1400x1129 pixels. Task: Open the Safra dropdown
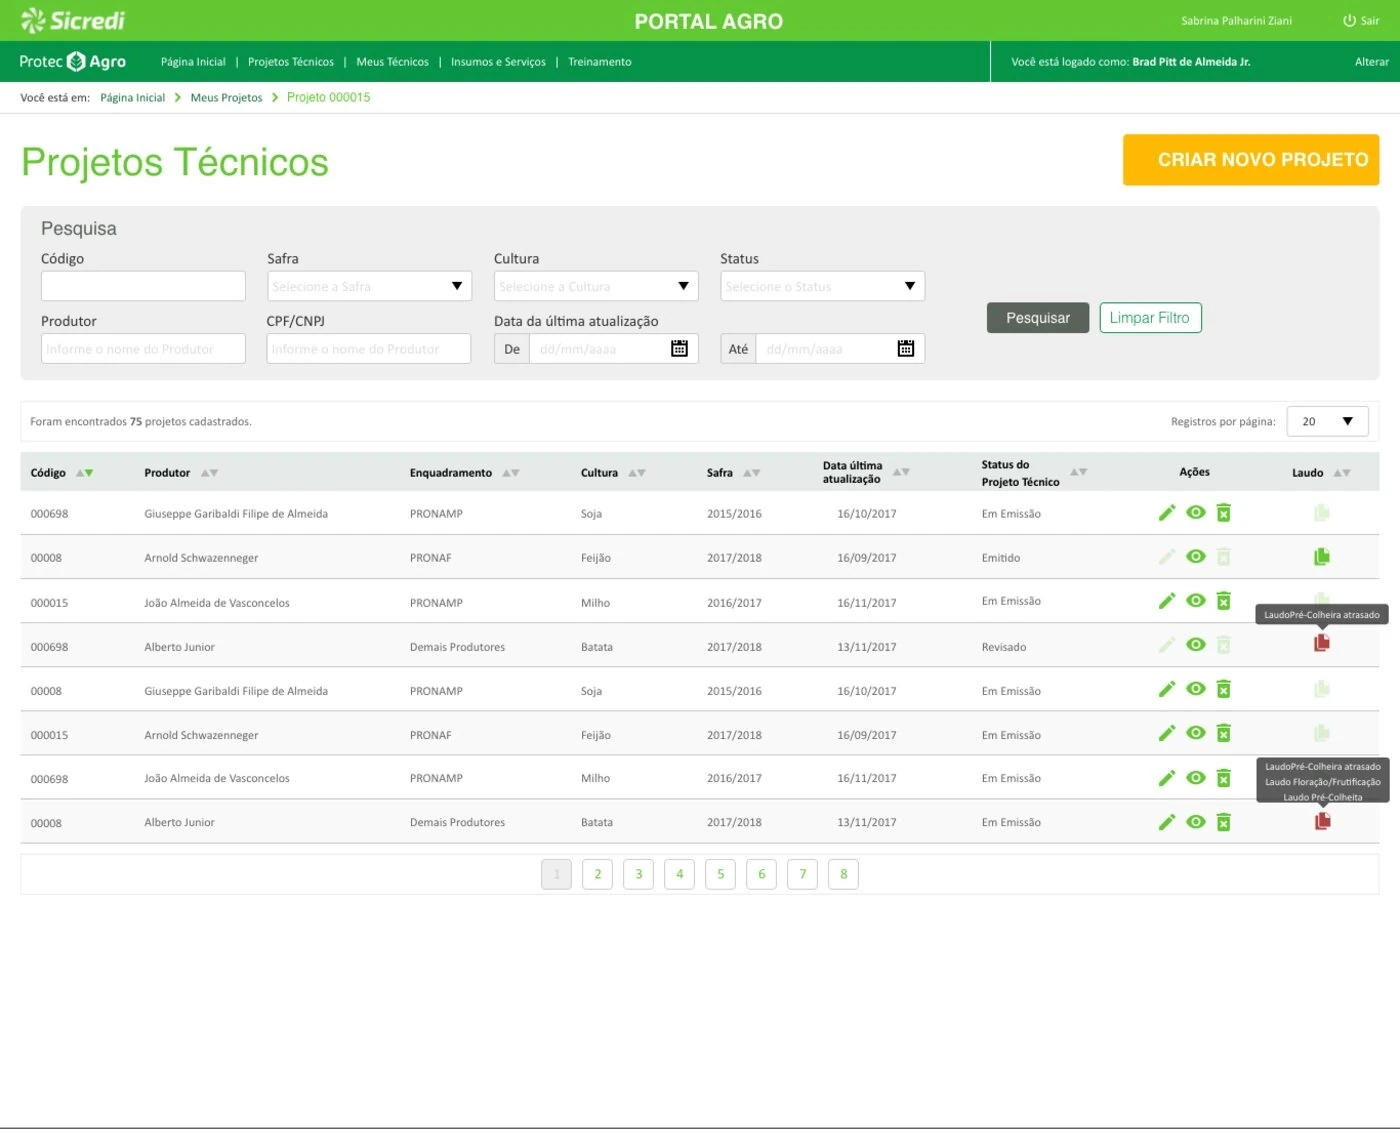(x=369, y=286)
